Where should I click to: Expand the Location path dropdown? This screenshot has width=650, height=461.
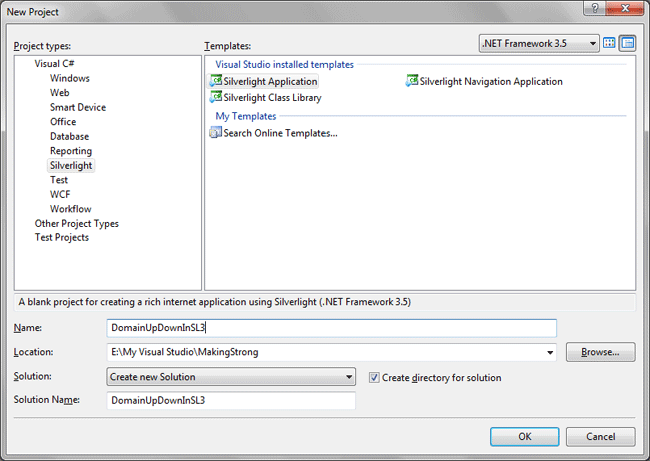tap(550, 352)
